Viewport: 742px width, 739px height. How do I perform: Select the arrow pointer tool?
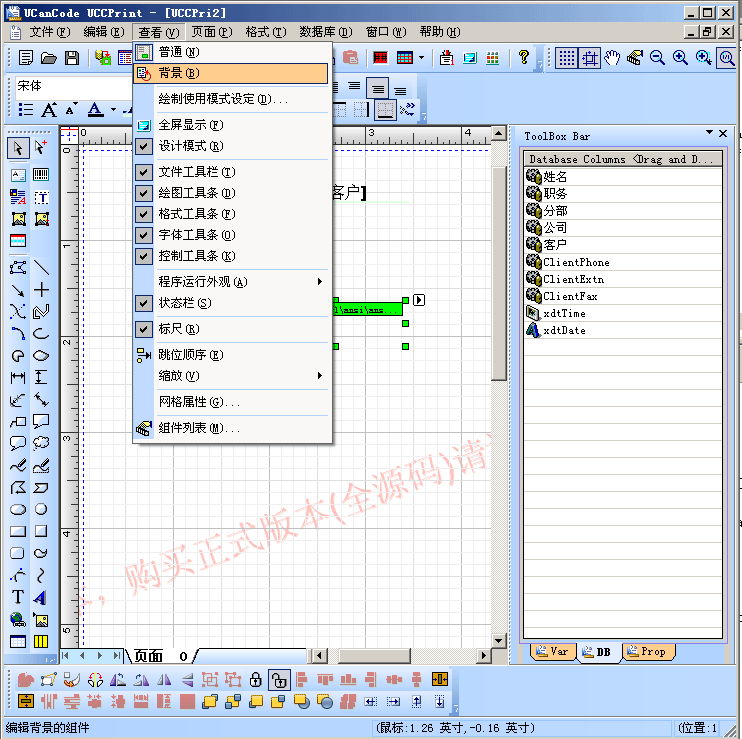pos(18,148)
